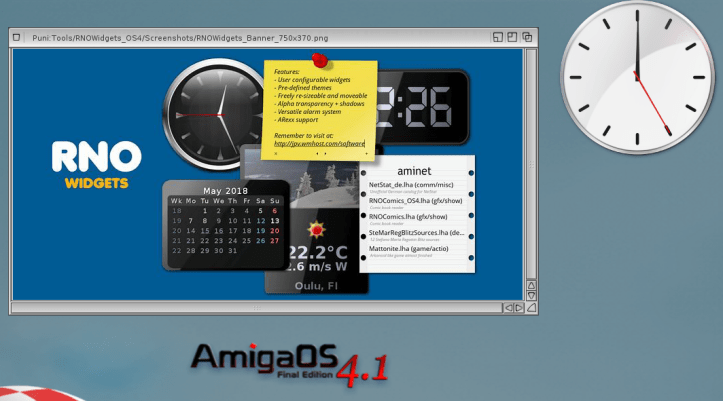Click the scroll down arrow gadget
Image resolution: width=723 pixels, height=401 pixels.
(x=531, y=295)
